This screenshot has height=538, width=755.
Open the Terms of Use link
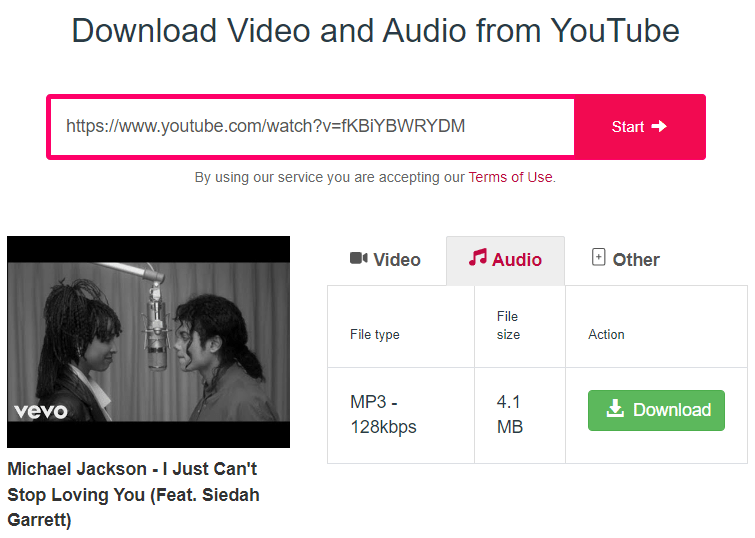point(510,177)
